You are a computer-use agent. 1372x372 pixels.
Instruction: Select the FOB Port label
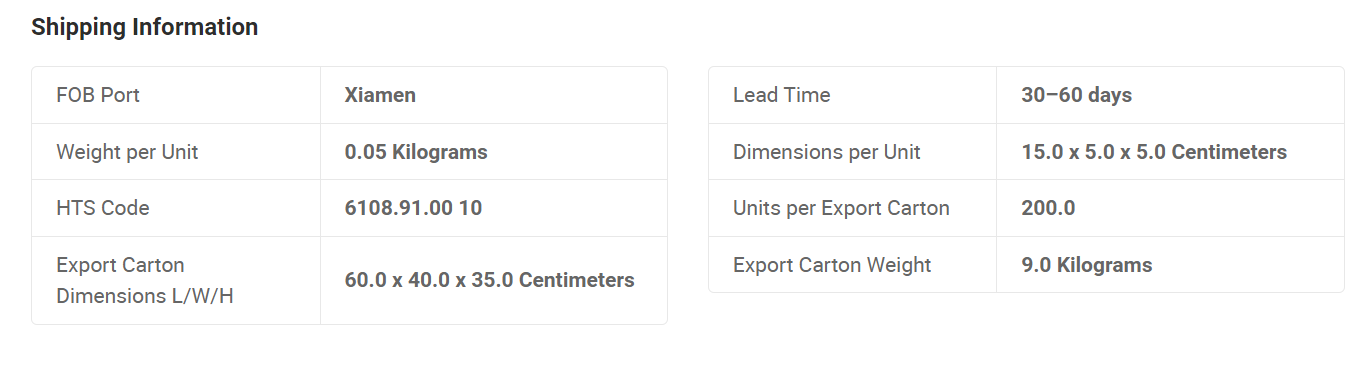click(98, 95)
